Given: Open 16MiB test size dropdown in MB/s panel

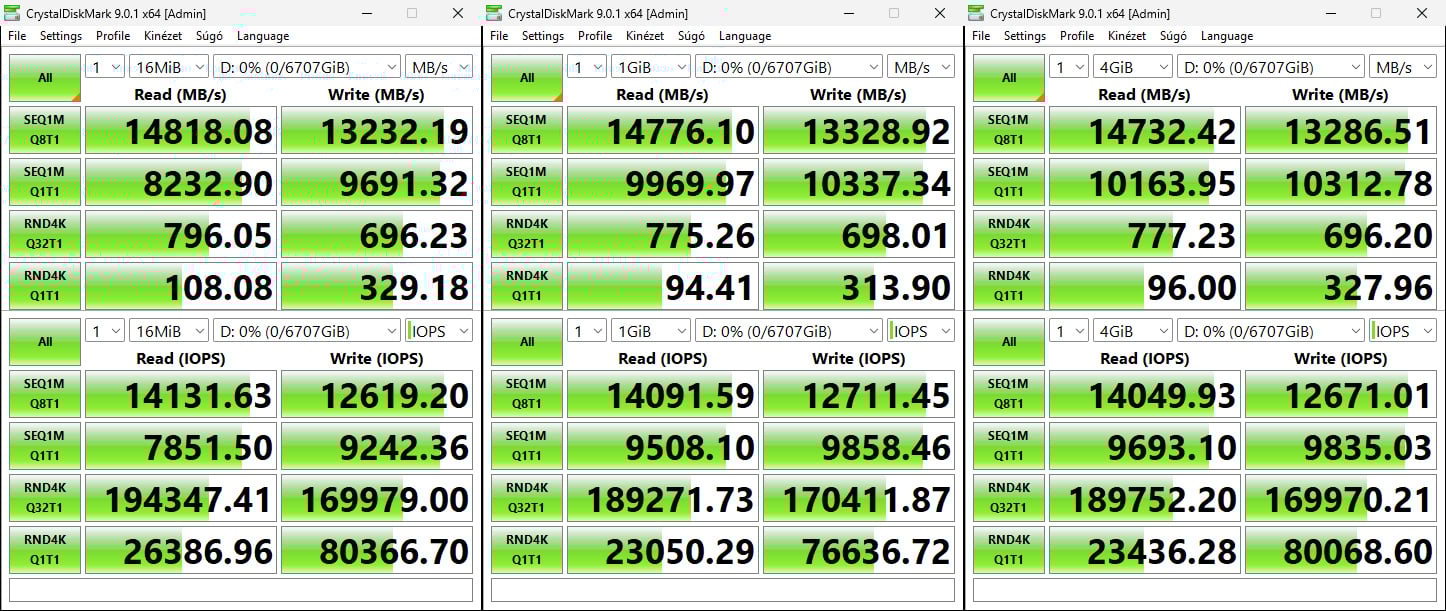Looking at the screenshot, I should 168,67.
